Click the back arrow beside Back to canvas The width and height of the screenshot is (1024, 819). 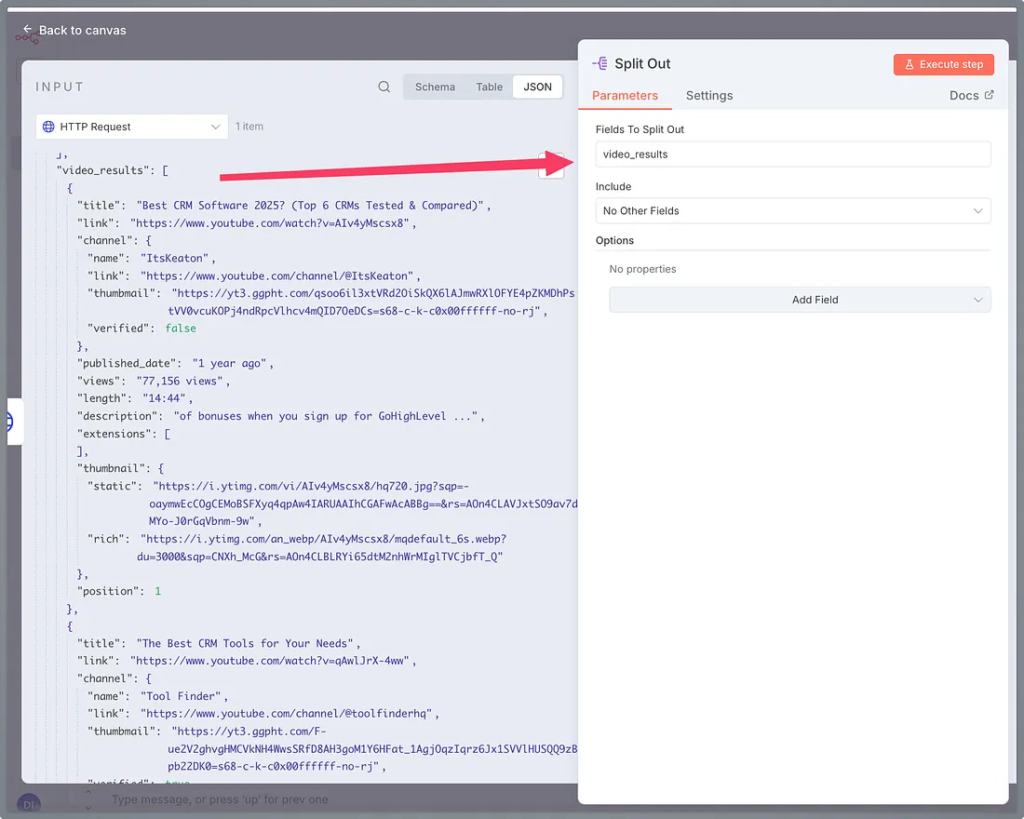point(28,30)
